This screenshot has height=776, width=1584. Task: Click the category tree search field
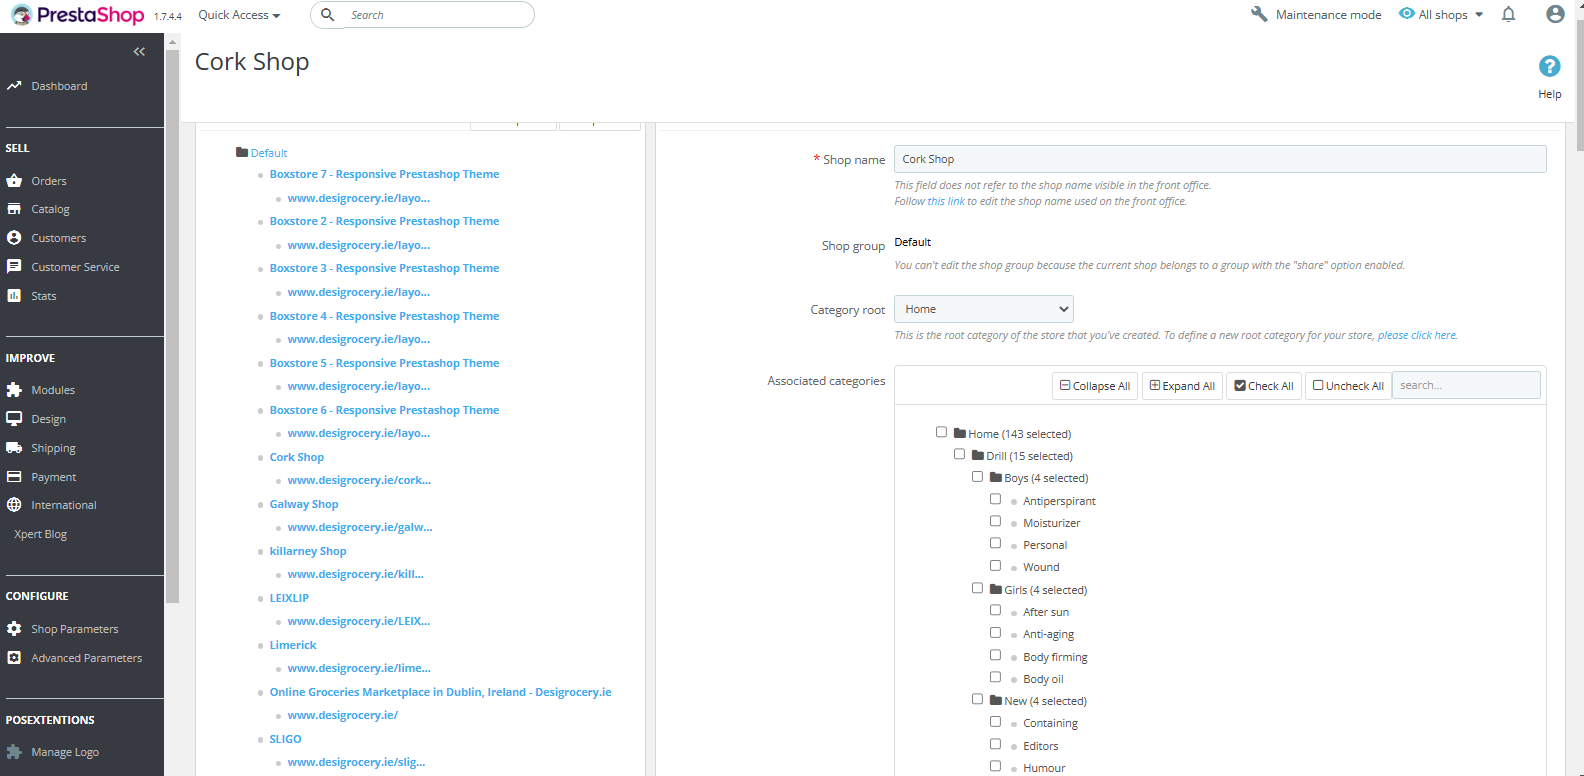coord(1467,385)
